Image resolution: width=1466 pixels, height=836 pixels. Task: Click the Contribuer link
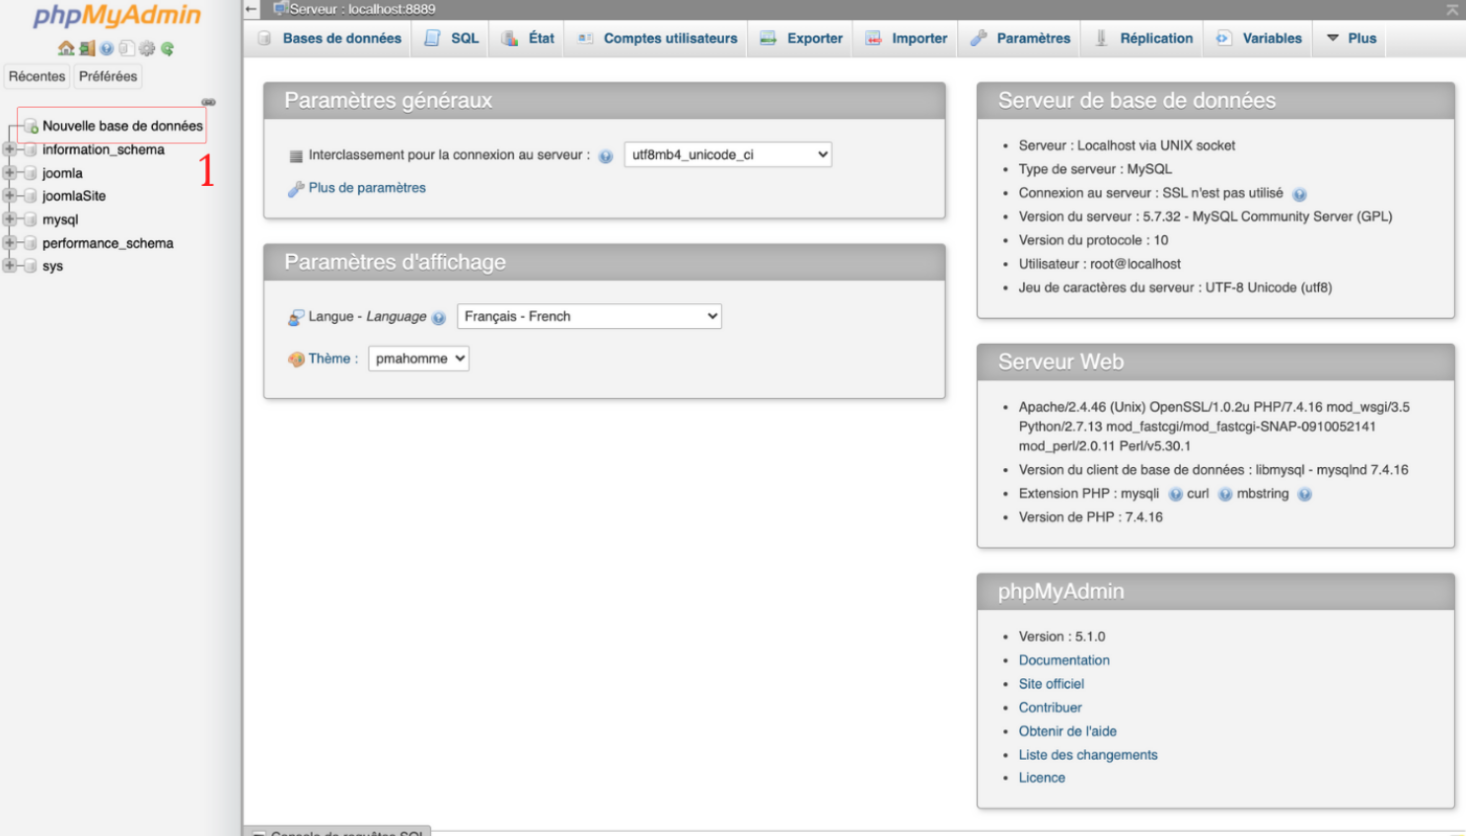pos(1050,707)
